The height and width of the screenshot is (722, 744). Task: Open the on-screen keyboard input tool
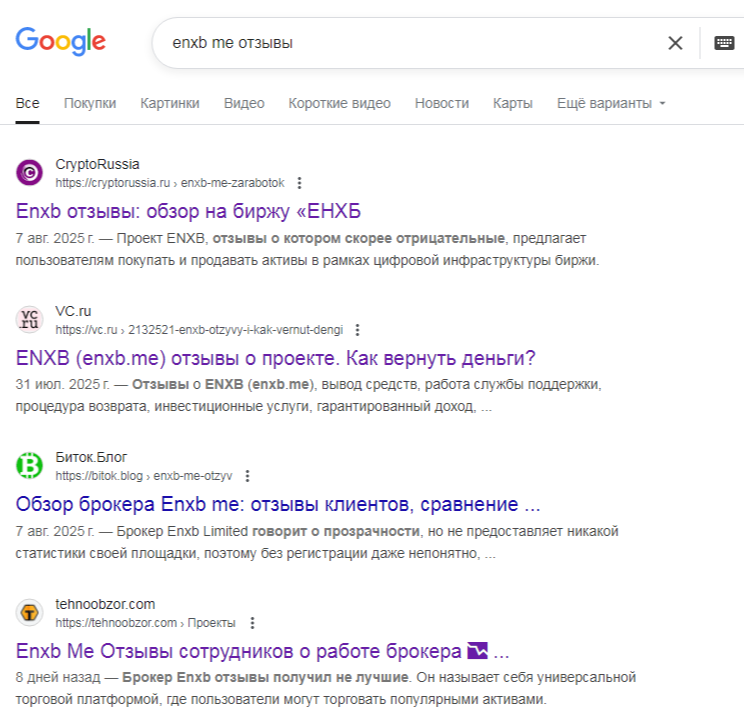coord(724,43)
